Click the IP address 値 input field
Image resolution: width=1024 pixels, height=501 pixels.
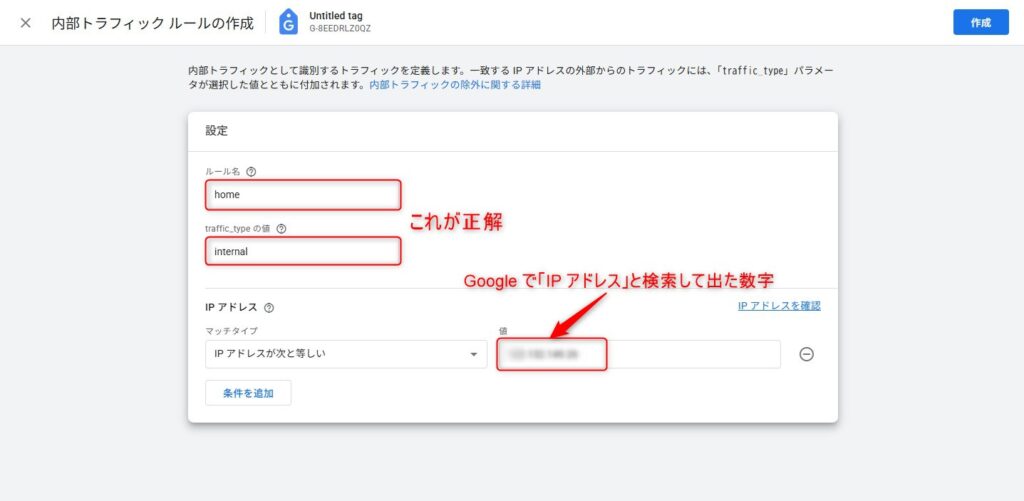point(638,354)
